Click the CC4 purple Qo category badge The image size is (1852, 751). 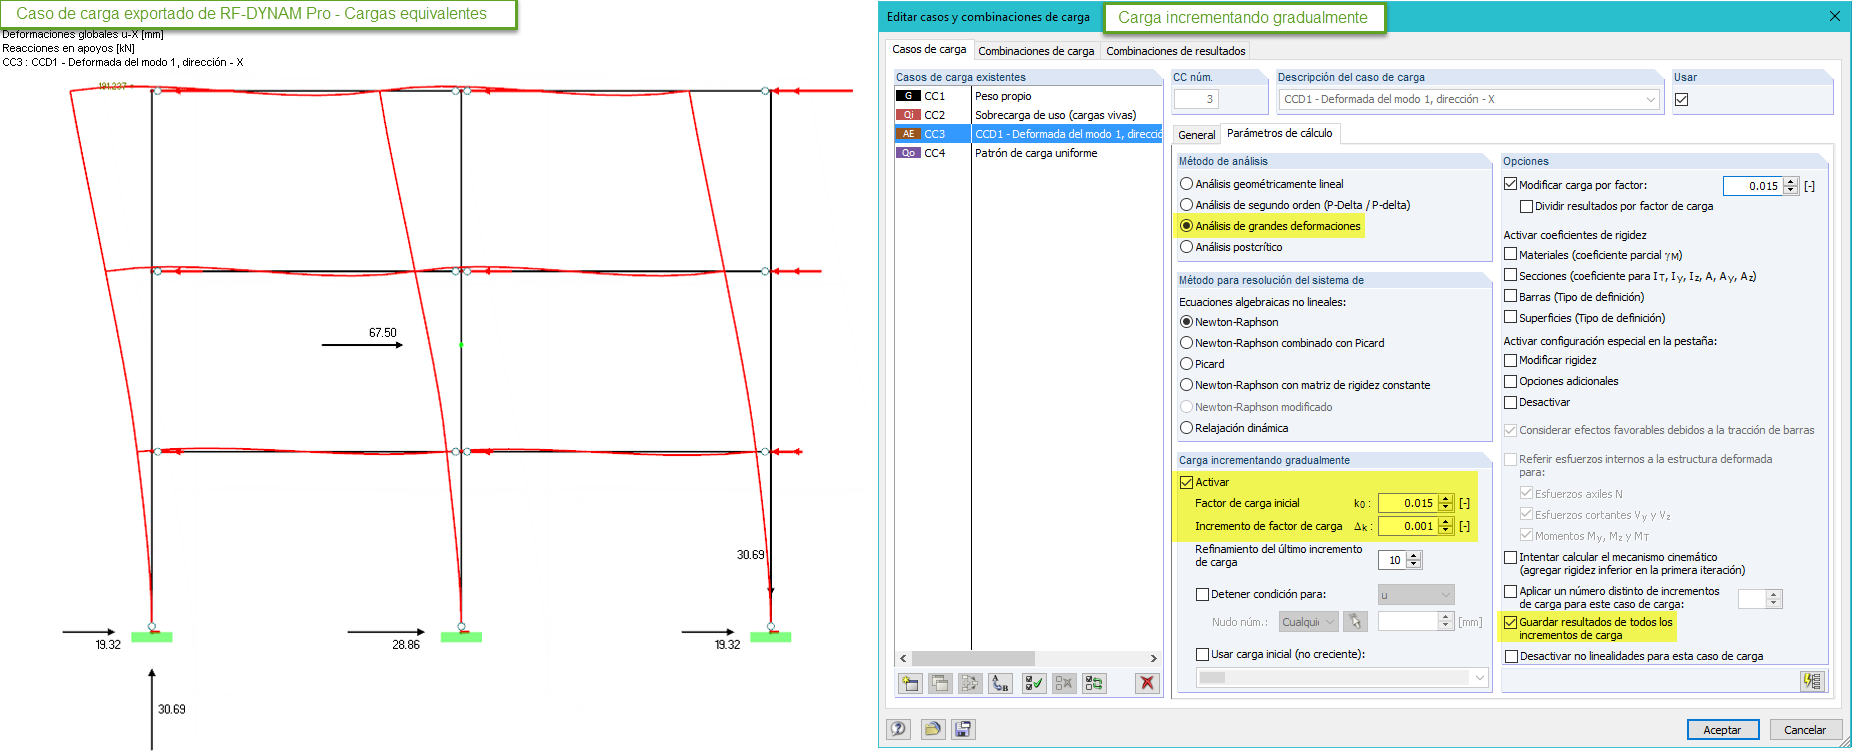[x=908, y=153]
